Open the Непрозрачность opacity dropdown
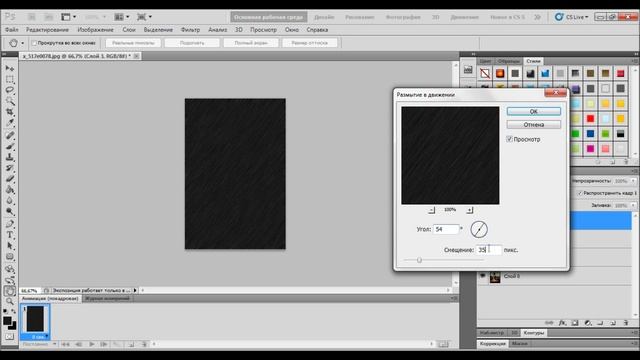The width and height of the screenshot is (640, 360). pos(633,181)
